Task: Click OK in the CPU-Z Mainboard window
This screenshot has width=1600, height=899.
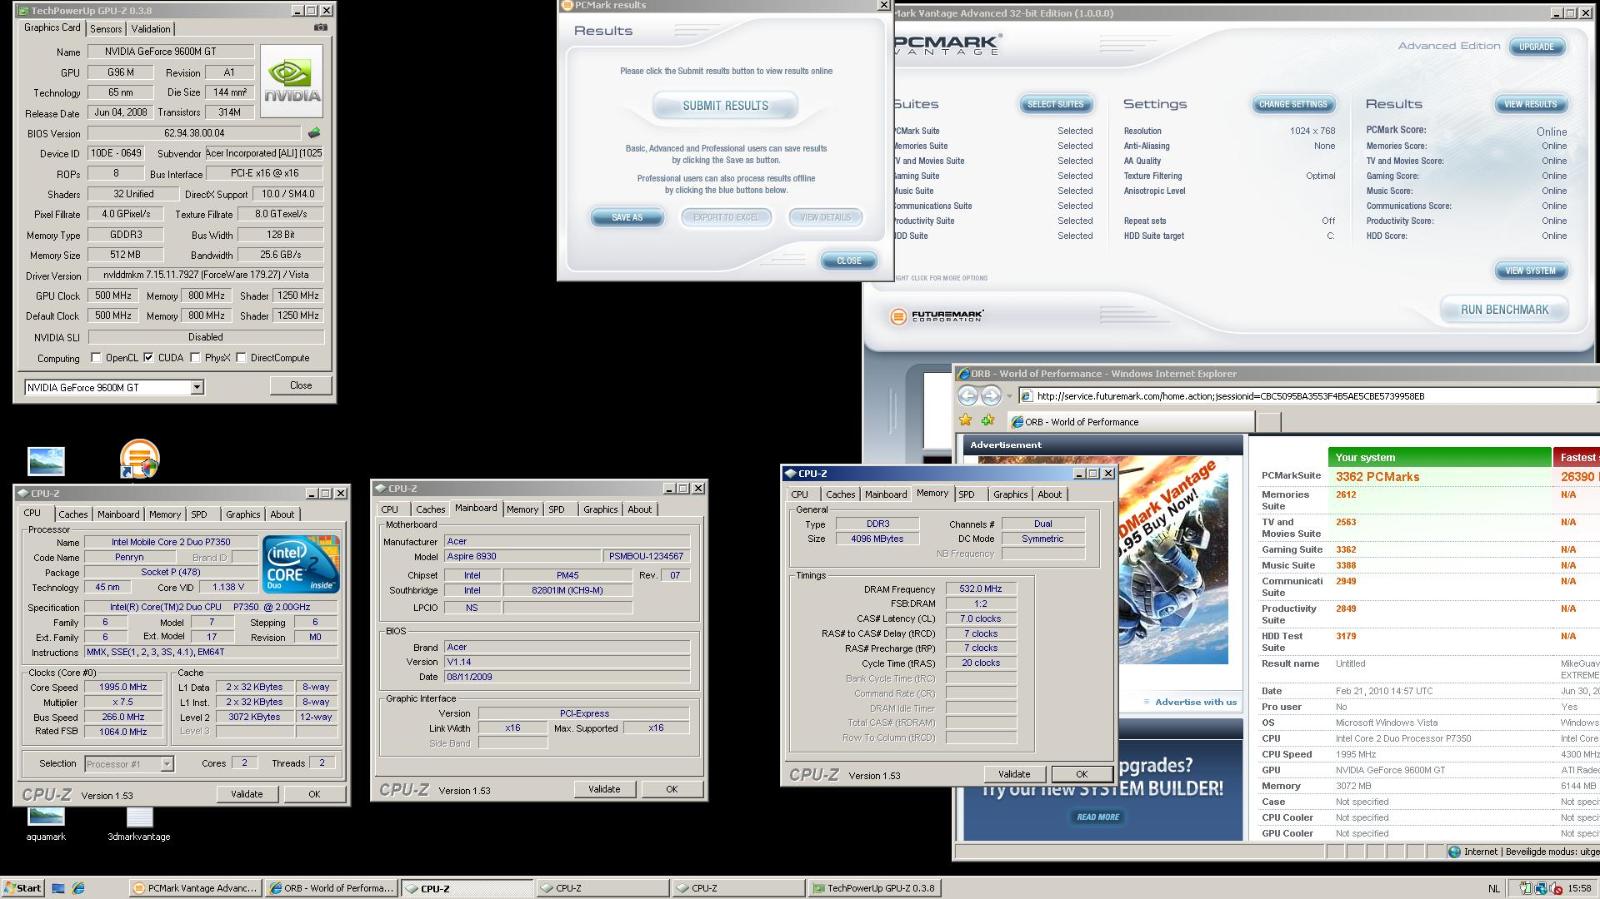Action: 671,789
